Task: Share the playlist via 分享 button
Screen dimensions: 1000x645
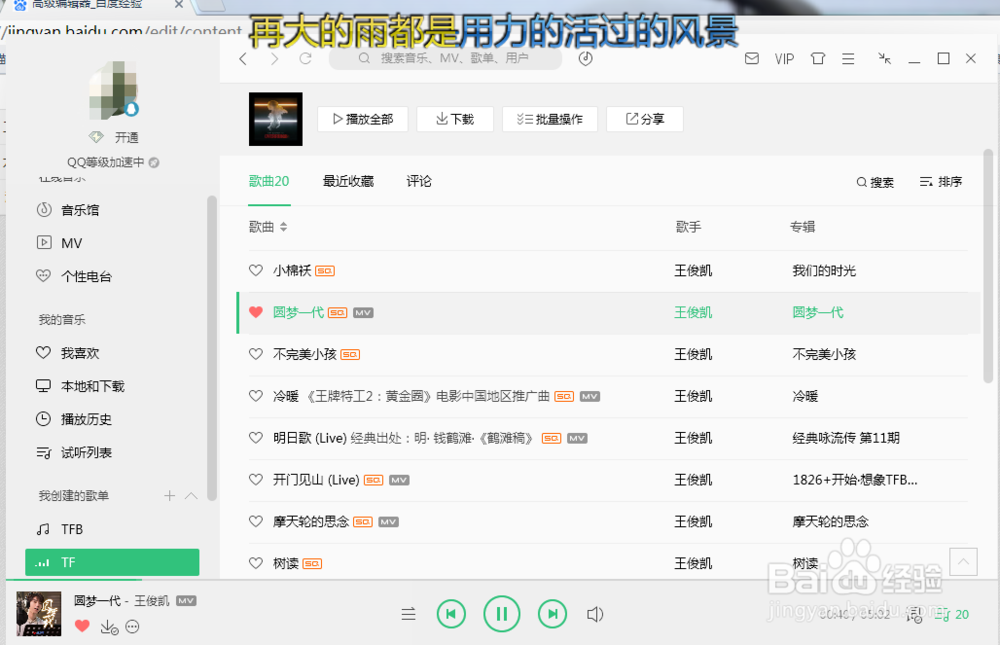Action: [644, 118]
